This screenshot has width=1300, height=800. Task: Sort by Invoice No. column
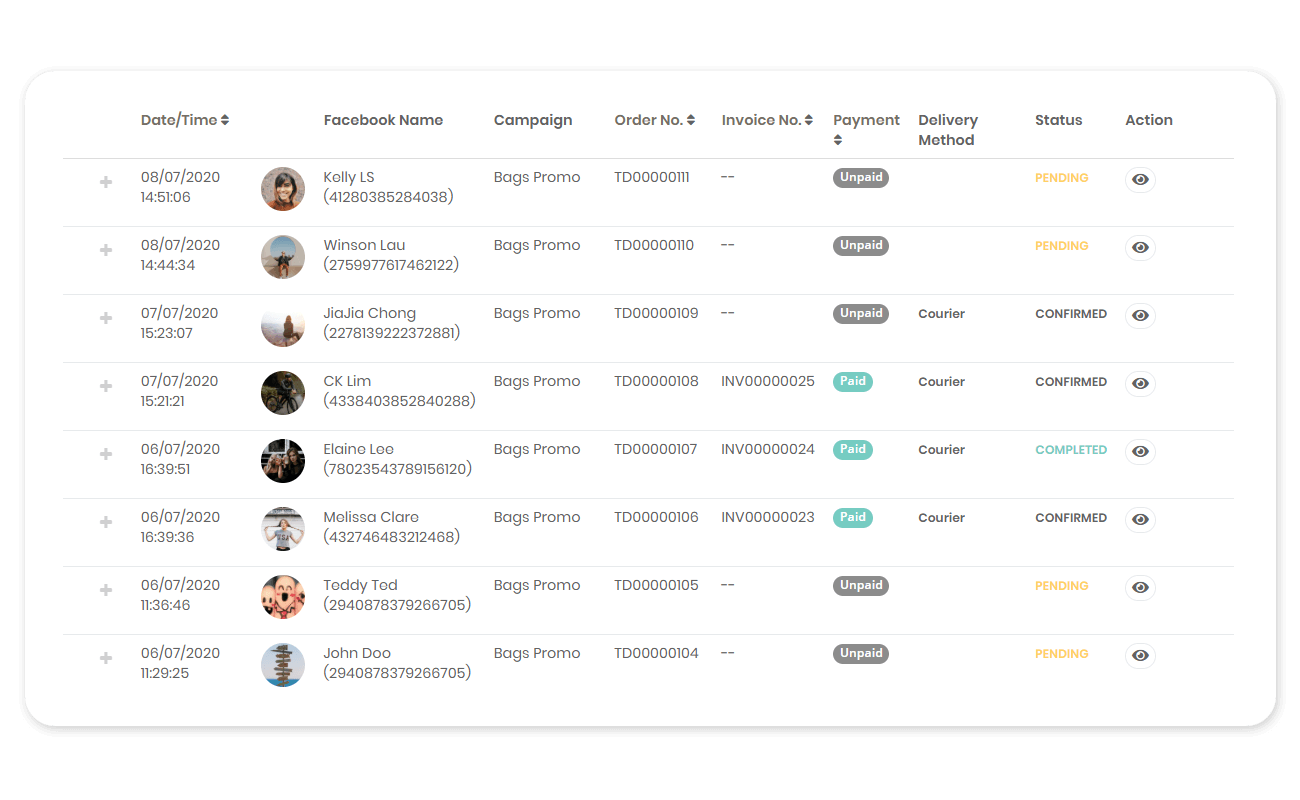click(x=767, y=120)
